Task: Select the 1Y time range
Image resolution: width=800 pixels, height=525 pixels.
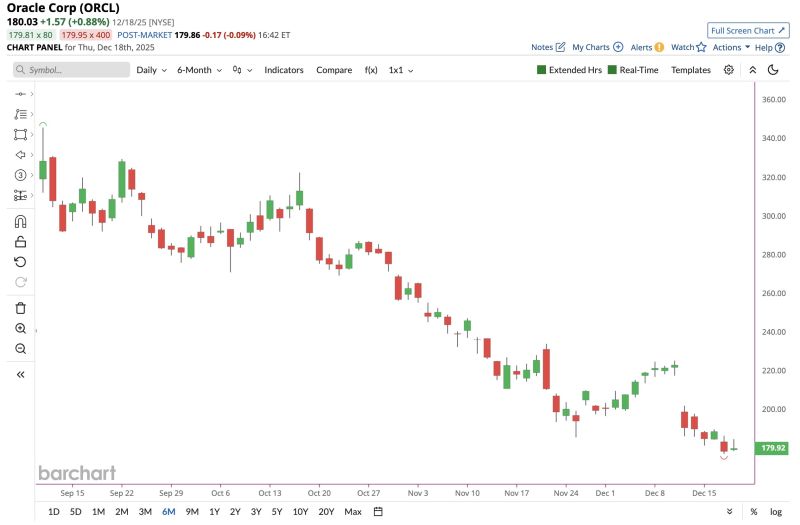Action: [x=214, y=512]
